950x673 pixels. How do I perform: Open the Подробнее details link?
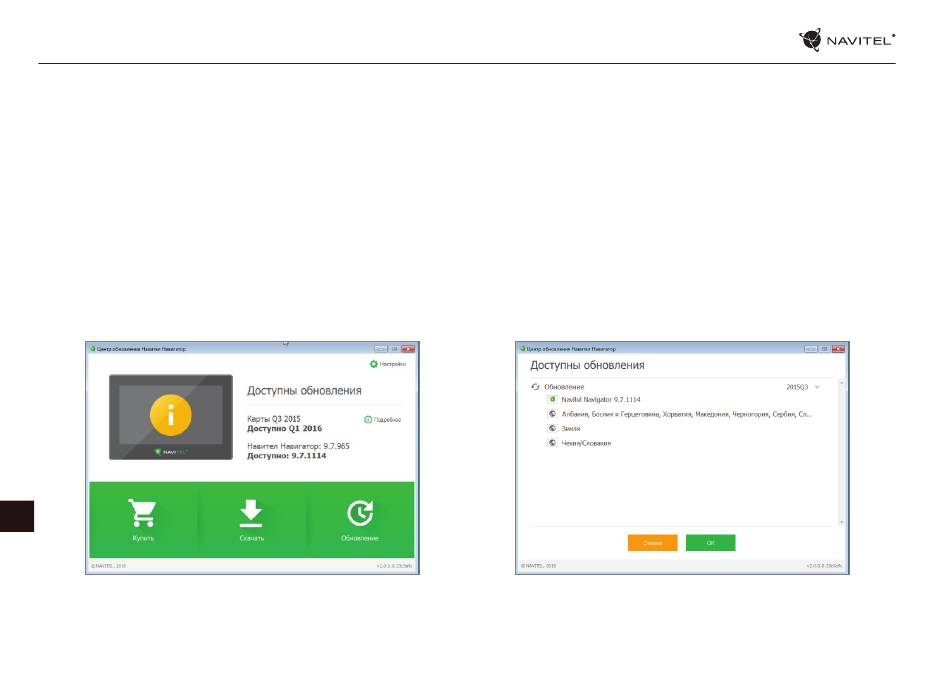click(382, 420)
